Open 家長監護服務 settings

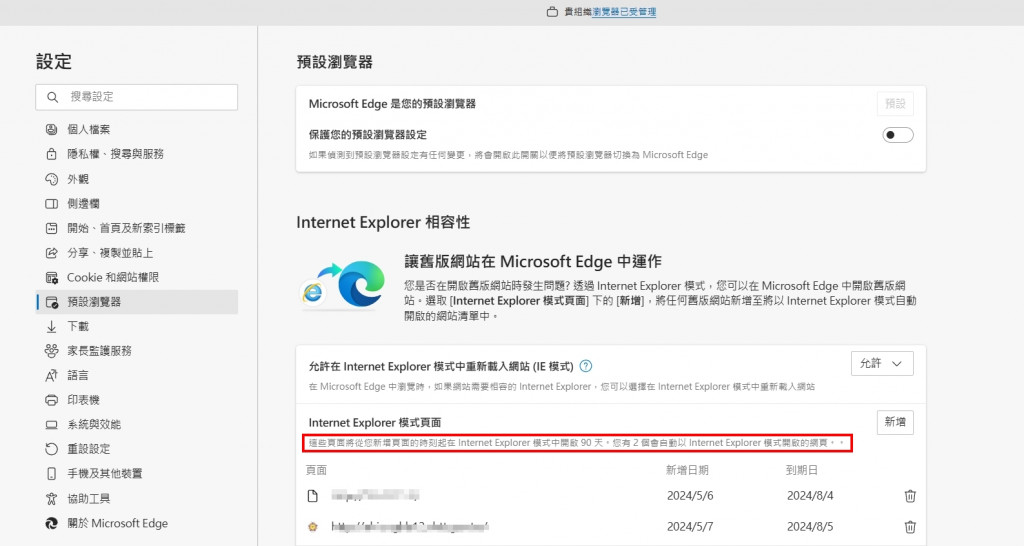pyautogui.click(x=136, y=351)
